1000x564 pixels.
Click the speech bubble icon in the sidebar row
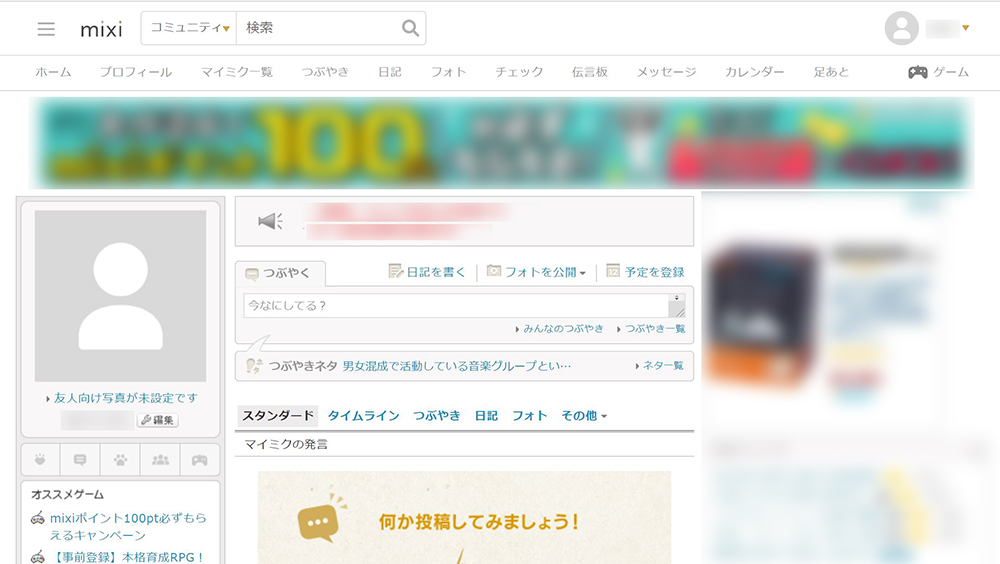click(80, 460)
